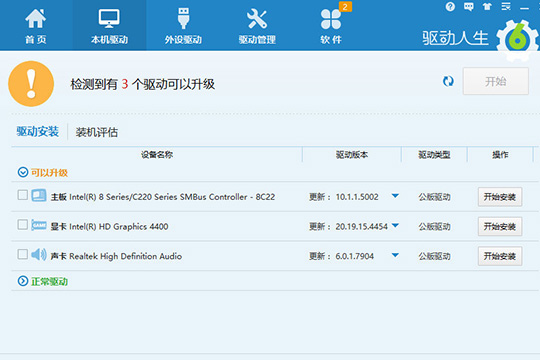The width and height of the screenshot is (540, 360).
Task: Switch to the 装机评估 tab
Action: tap(97, 132)
